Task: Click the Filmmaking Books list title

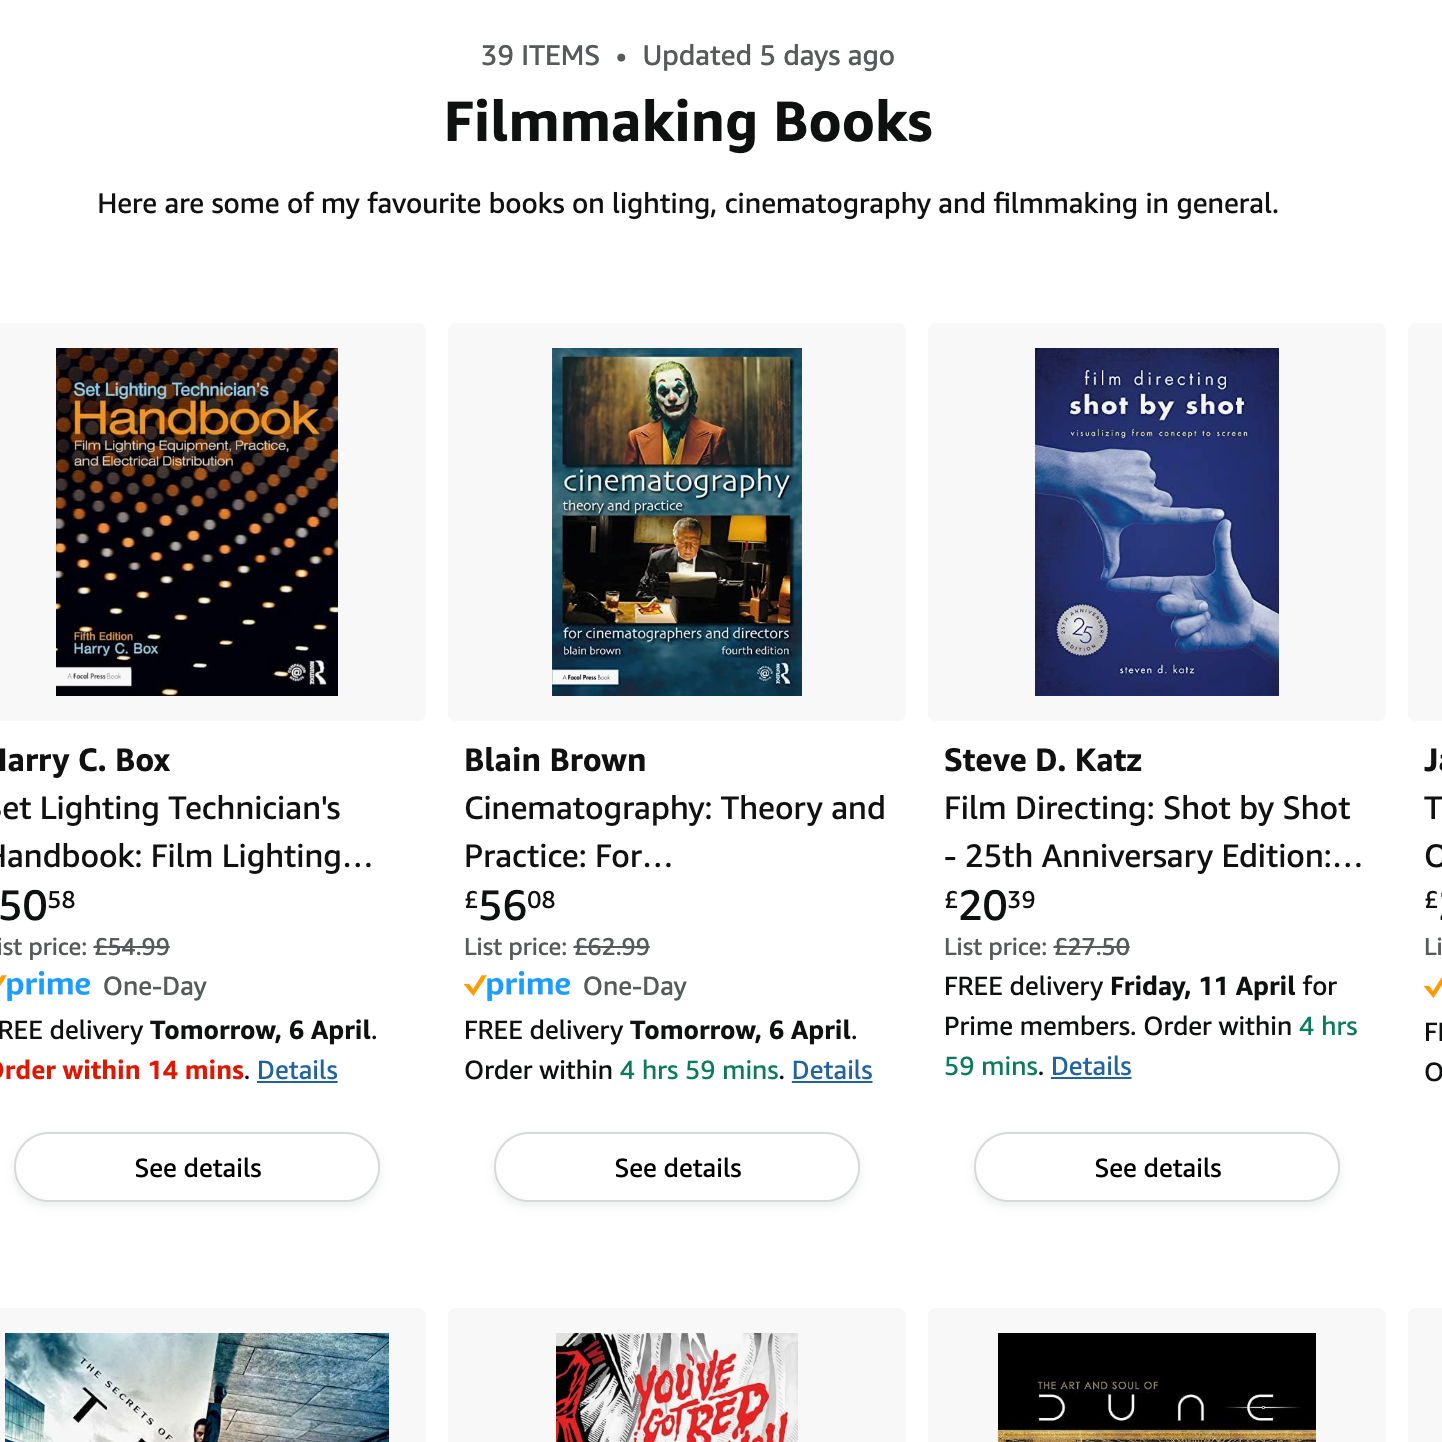Action: [688, 122]
